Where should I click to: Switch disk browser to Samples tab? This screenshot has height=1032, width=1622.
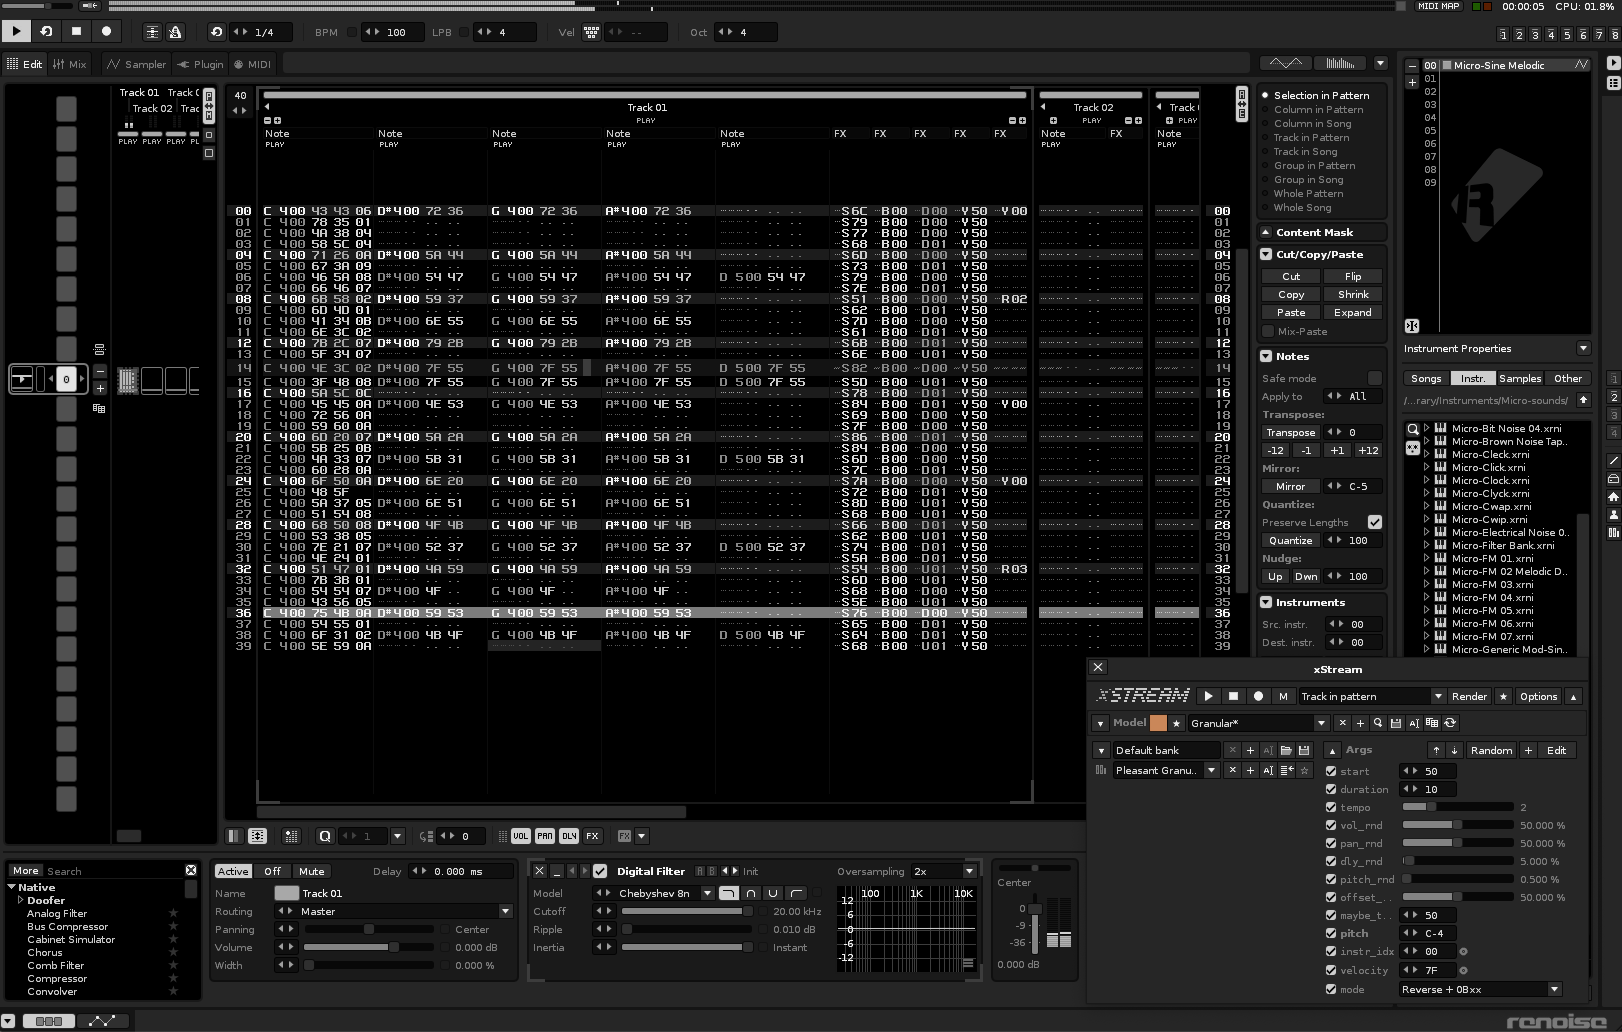(x=1520, y=378)
